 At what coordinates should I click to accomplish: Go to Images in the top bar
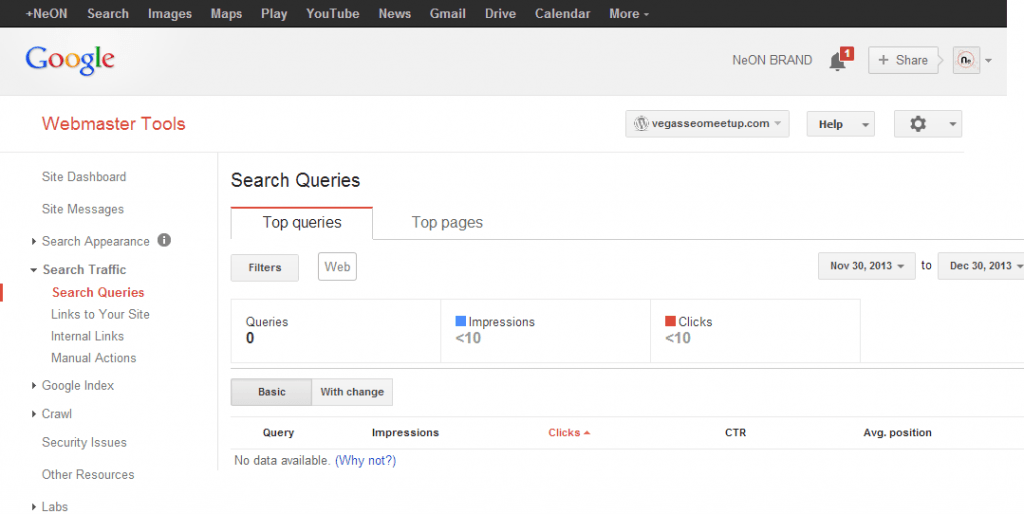[x=170, y=14]
